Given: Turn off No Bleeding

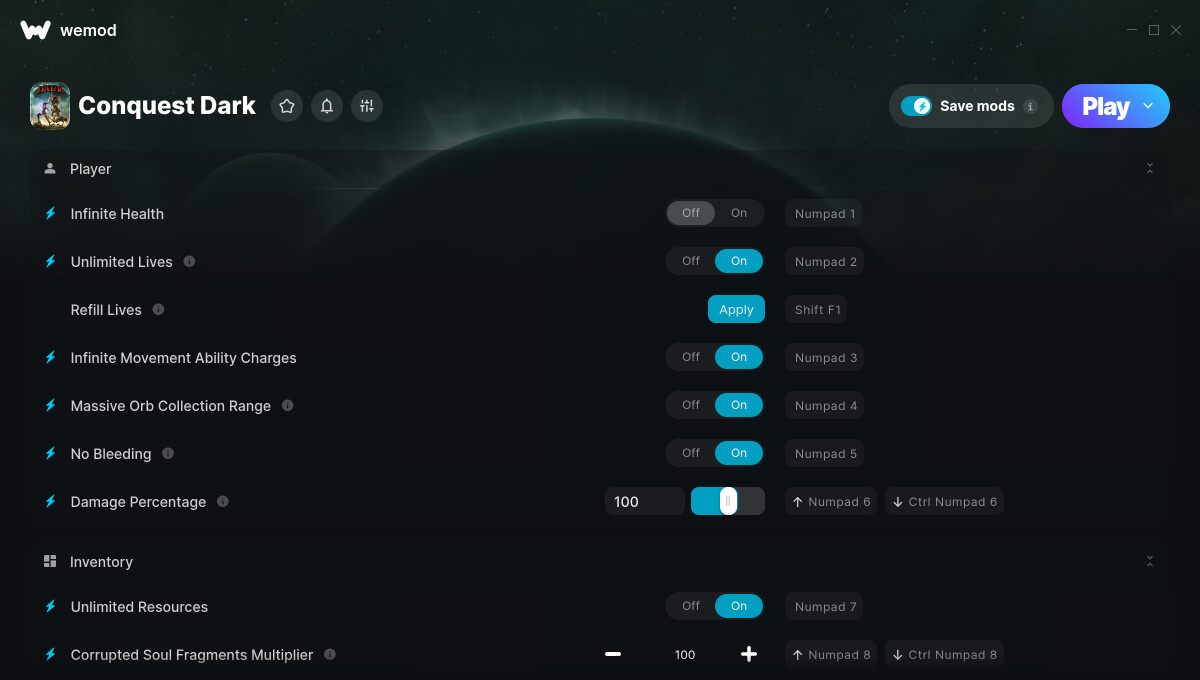Looking at the screenshot, I should (691, 453).
